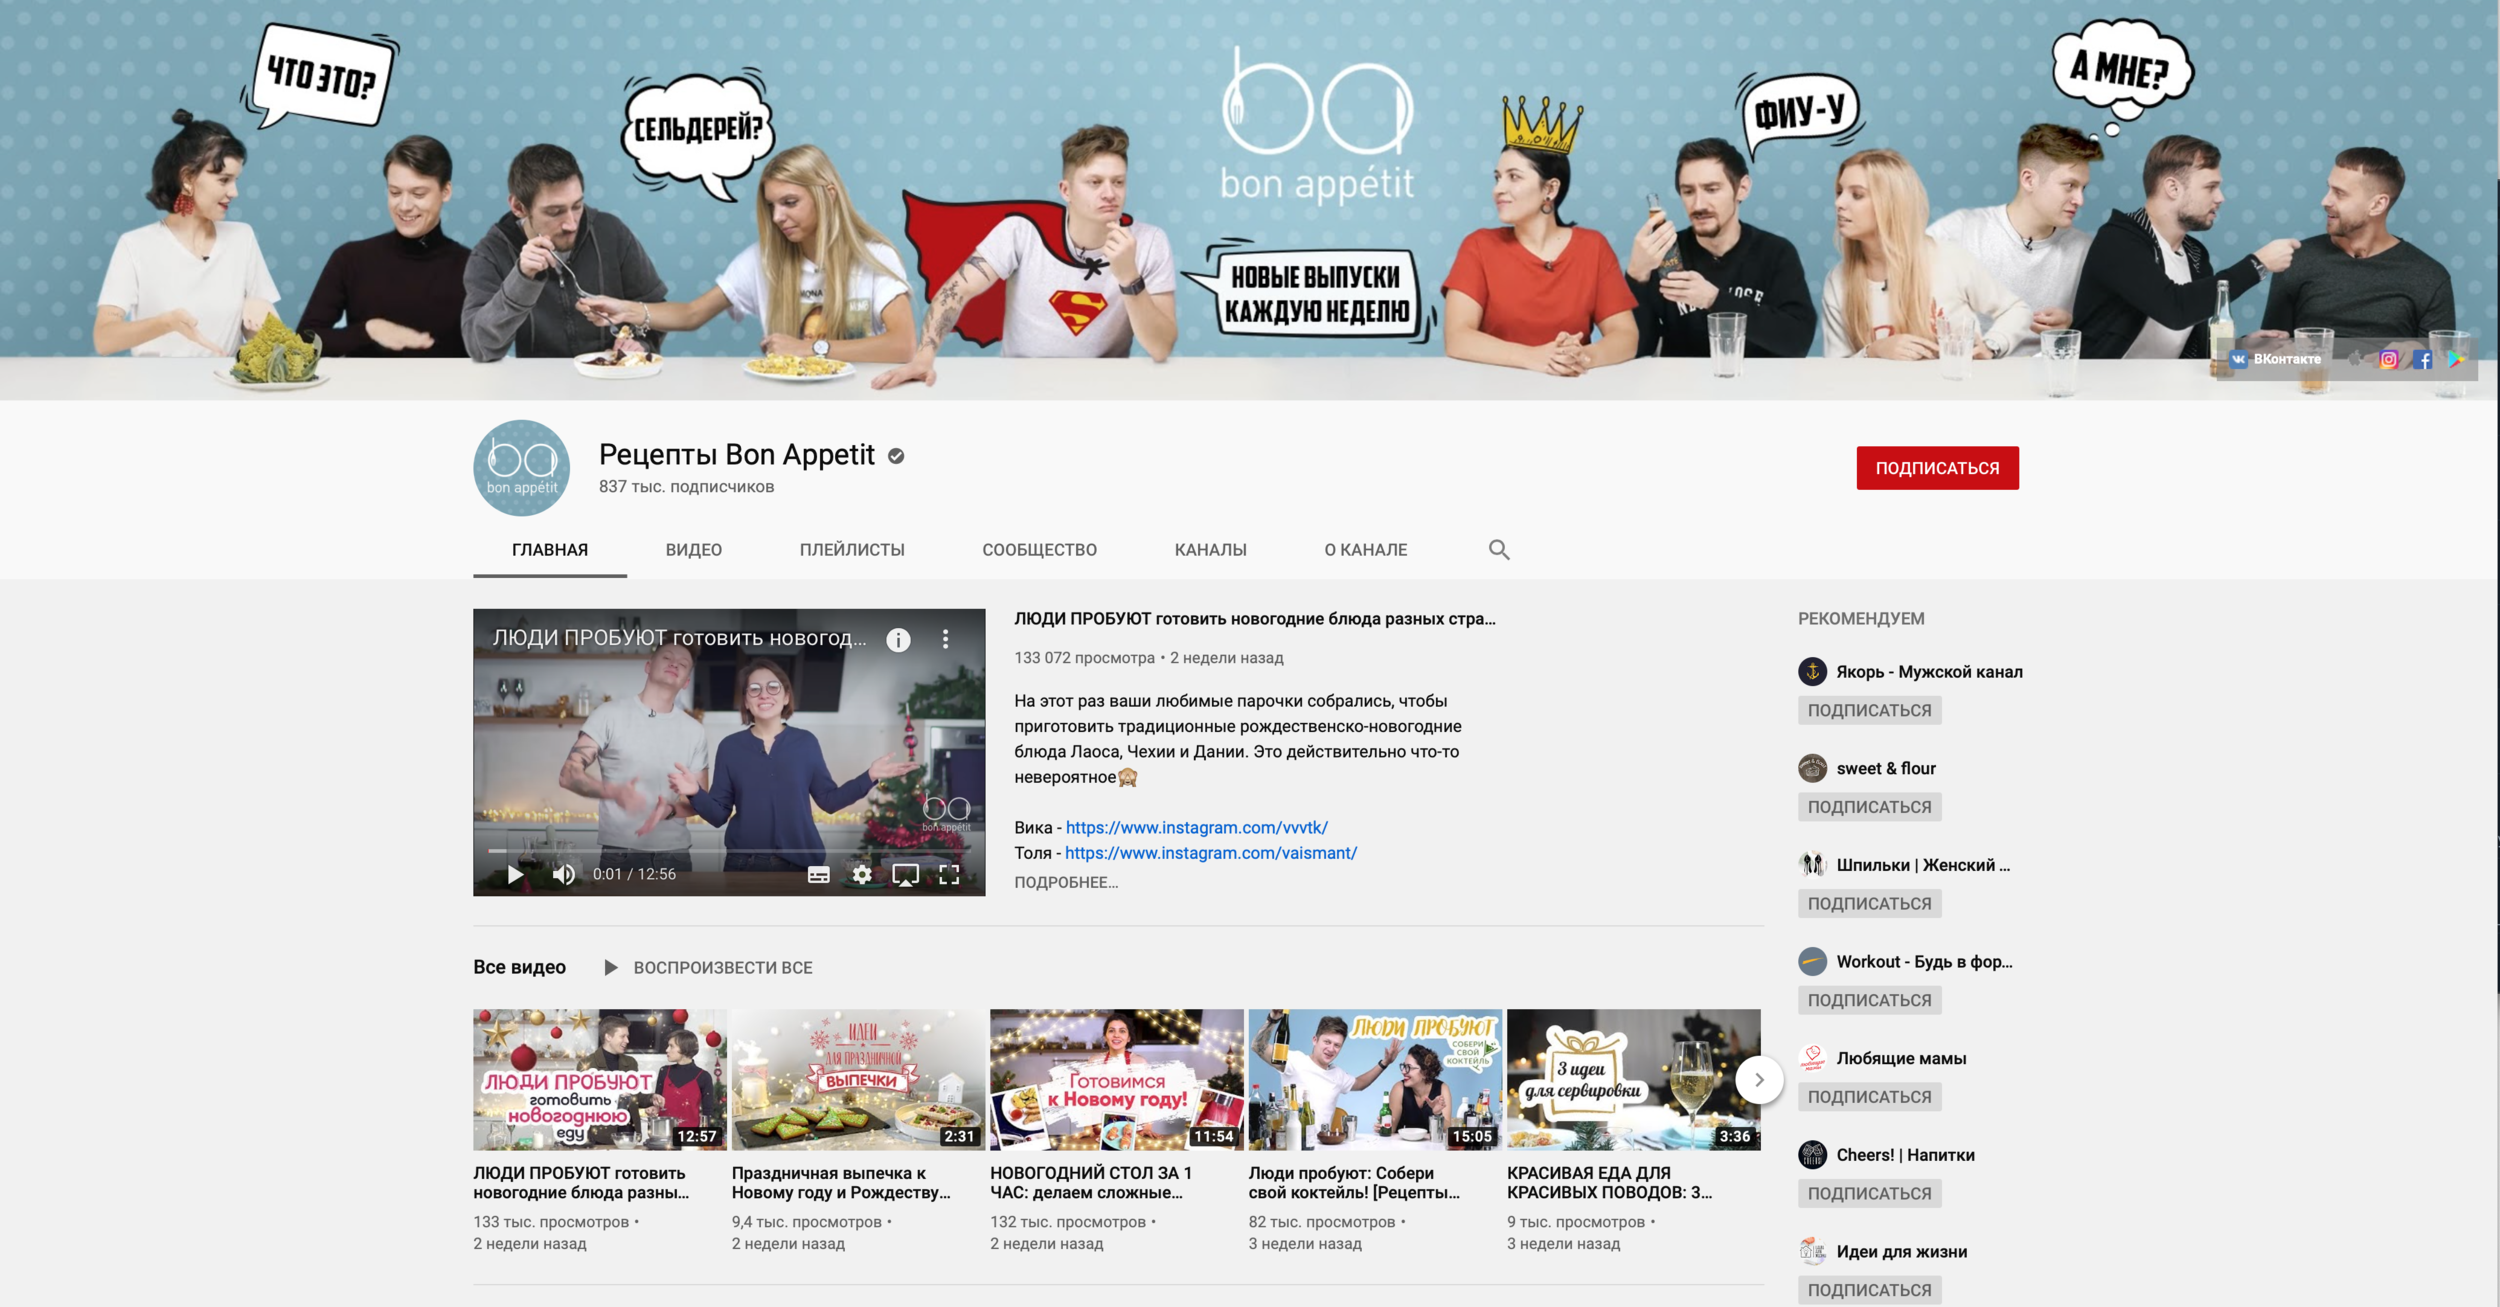Screen dimensions: 2500x1307
Task: Switch to the ПЛЕЙЛИСТЫ tab
Action: click(852, 550)
